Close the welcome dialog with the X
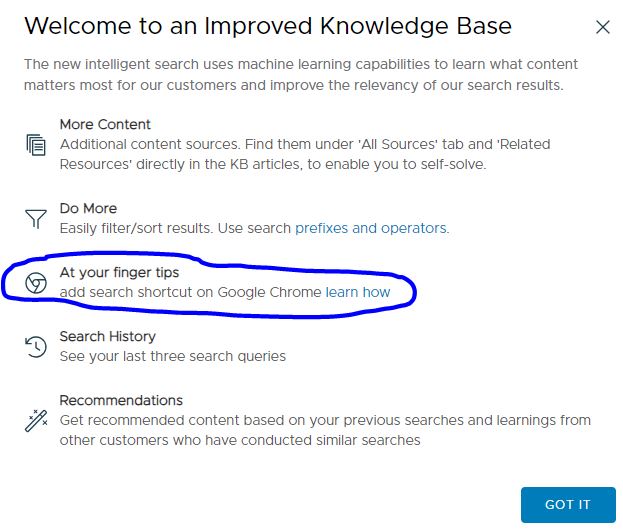The width and height of the screenshot is (623, 531). coord(603,27)
